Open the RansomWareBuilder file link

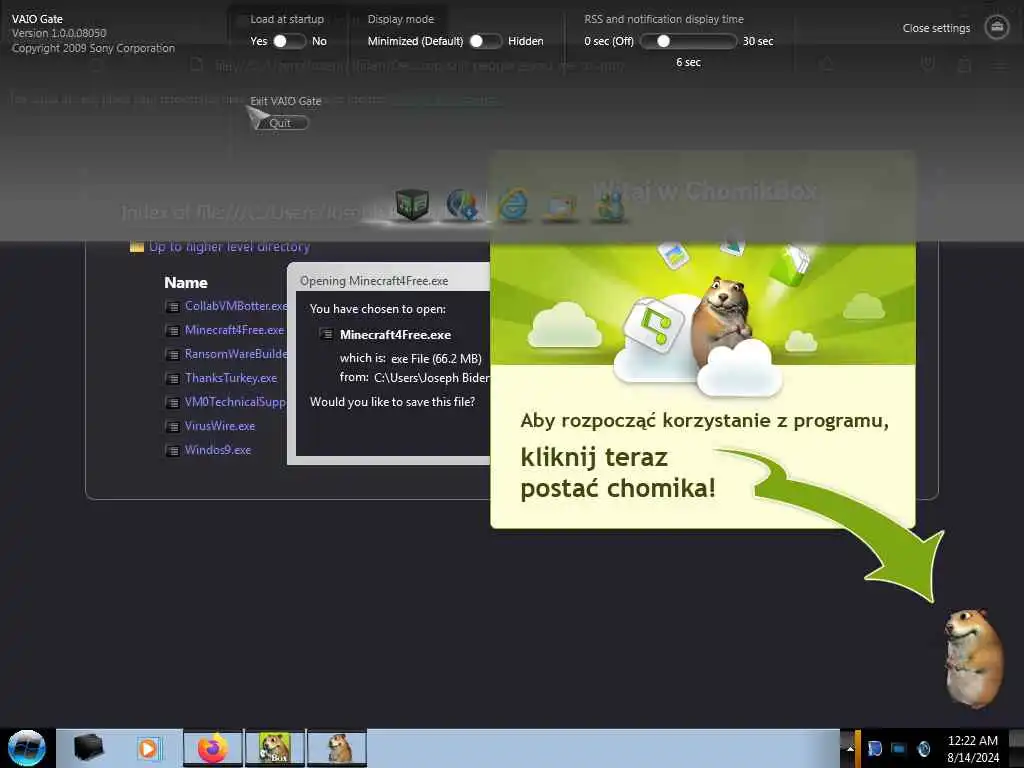[236, 354]
